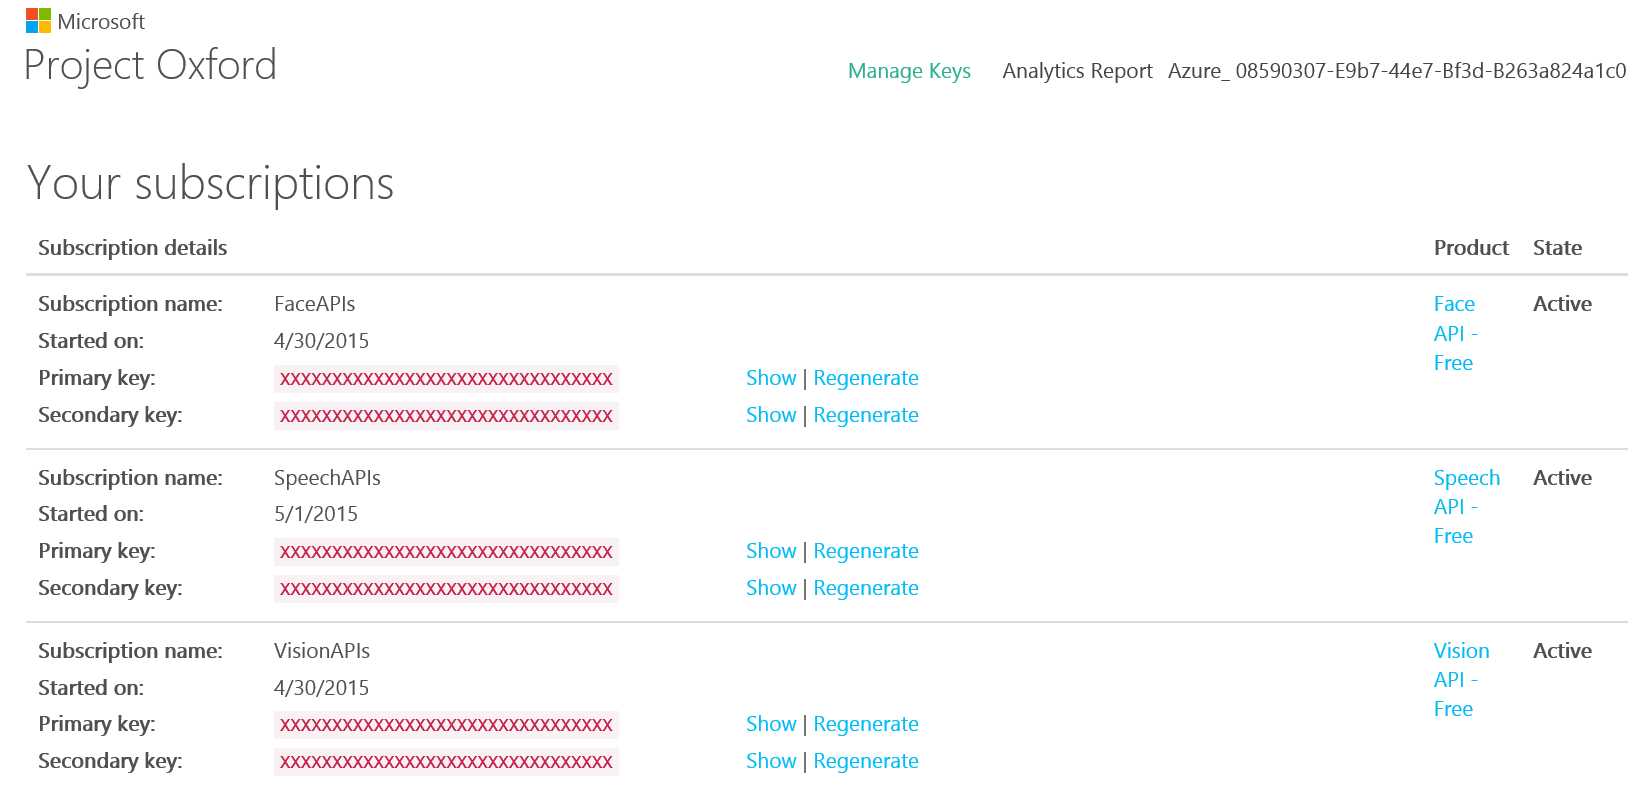Click the Azure account name in header

pyautogui.click(x=1396, y=71)
